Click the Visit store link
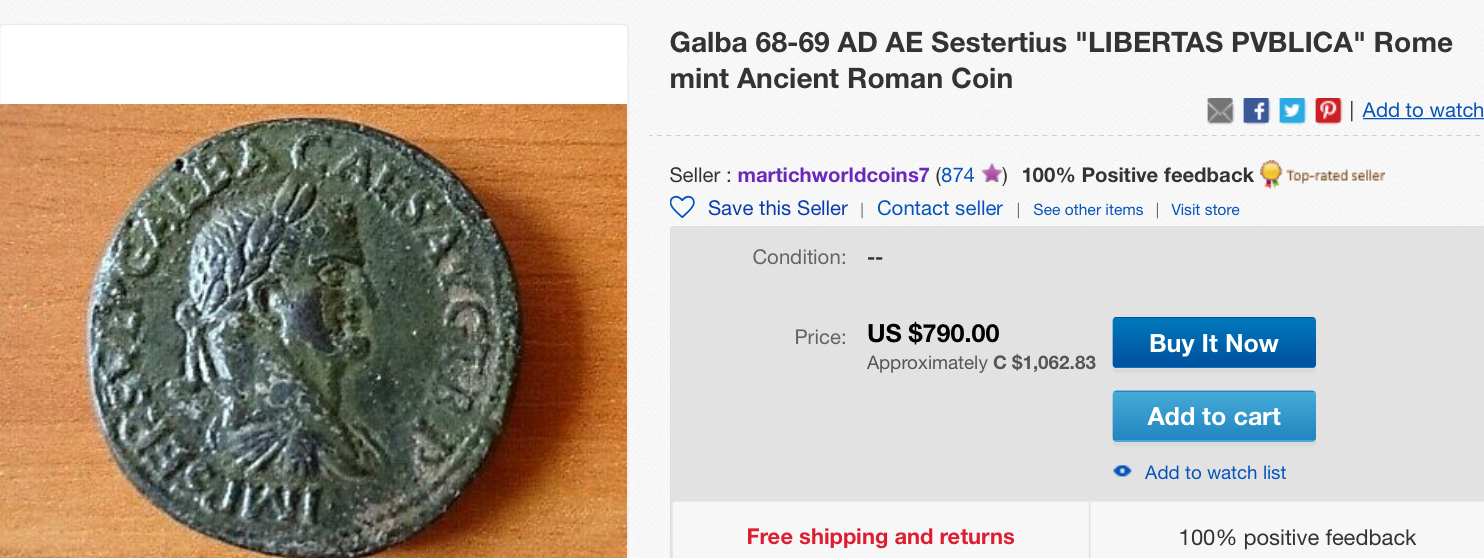1484x558 pixels. [x=1205, y=209]
